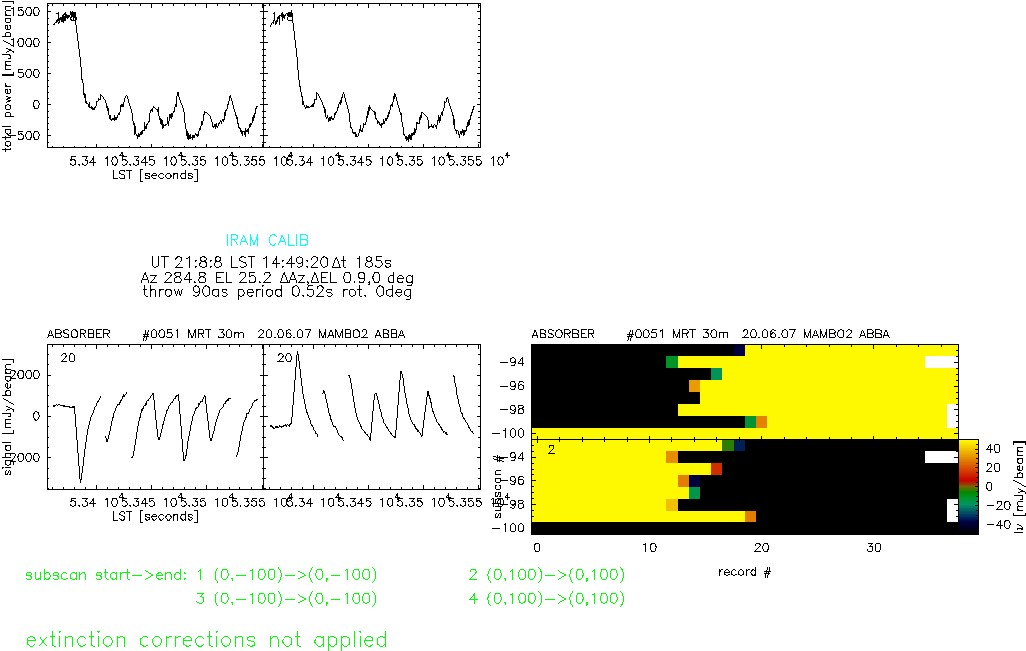The height and width of the screenshot is (651, 1026).
Task: Click the extinction corrections not applied message
Action: (x=206, y=639)
